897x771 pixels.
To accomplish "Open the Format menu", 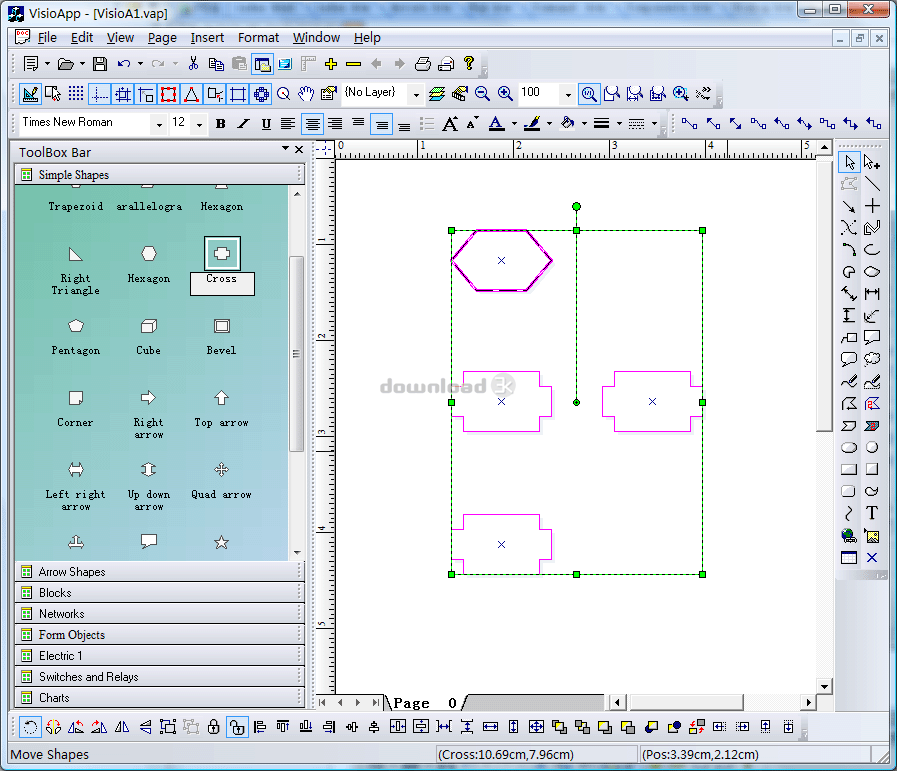I will 258,38.
